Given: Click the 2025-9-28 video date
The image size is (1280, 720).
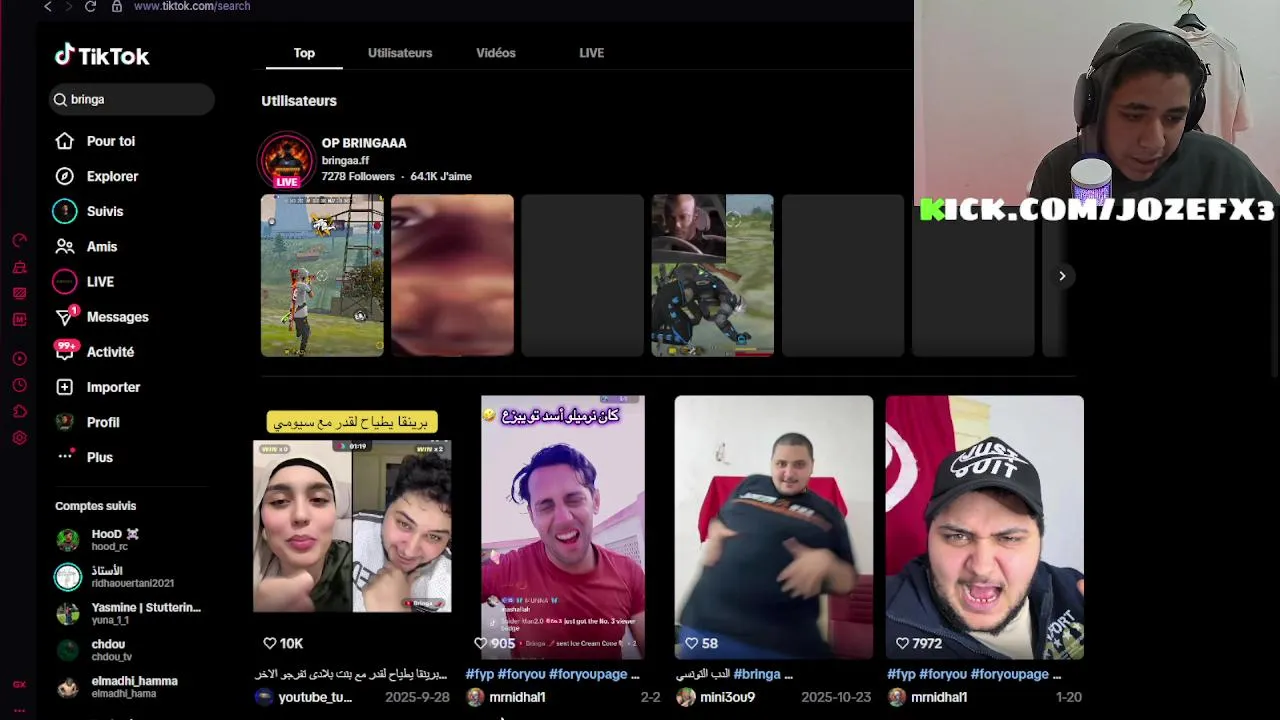Looking at the screenshot, I should pos(417,697).
